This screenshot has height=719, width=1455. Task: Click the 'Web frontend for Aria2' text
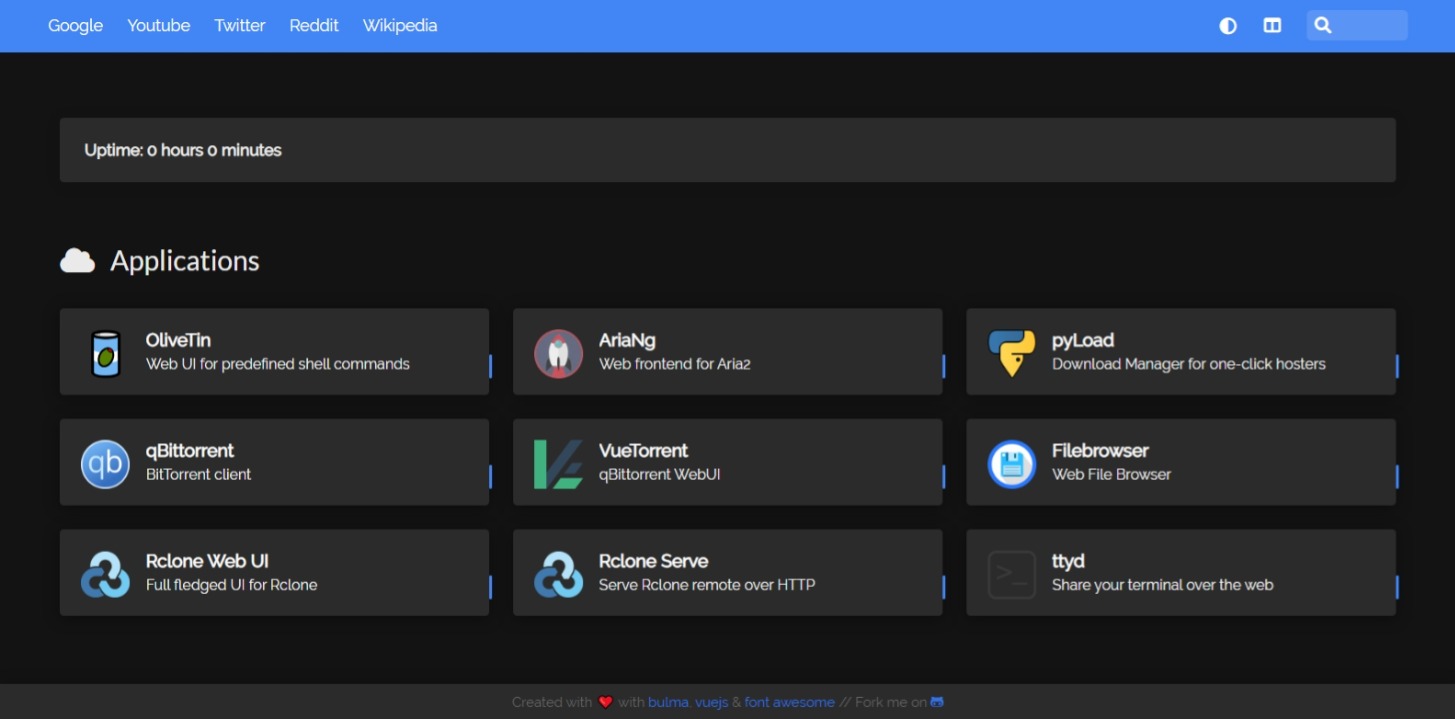tap(675, 364)
